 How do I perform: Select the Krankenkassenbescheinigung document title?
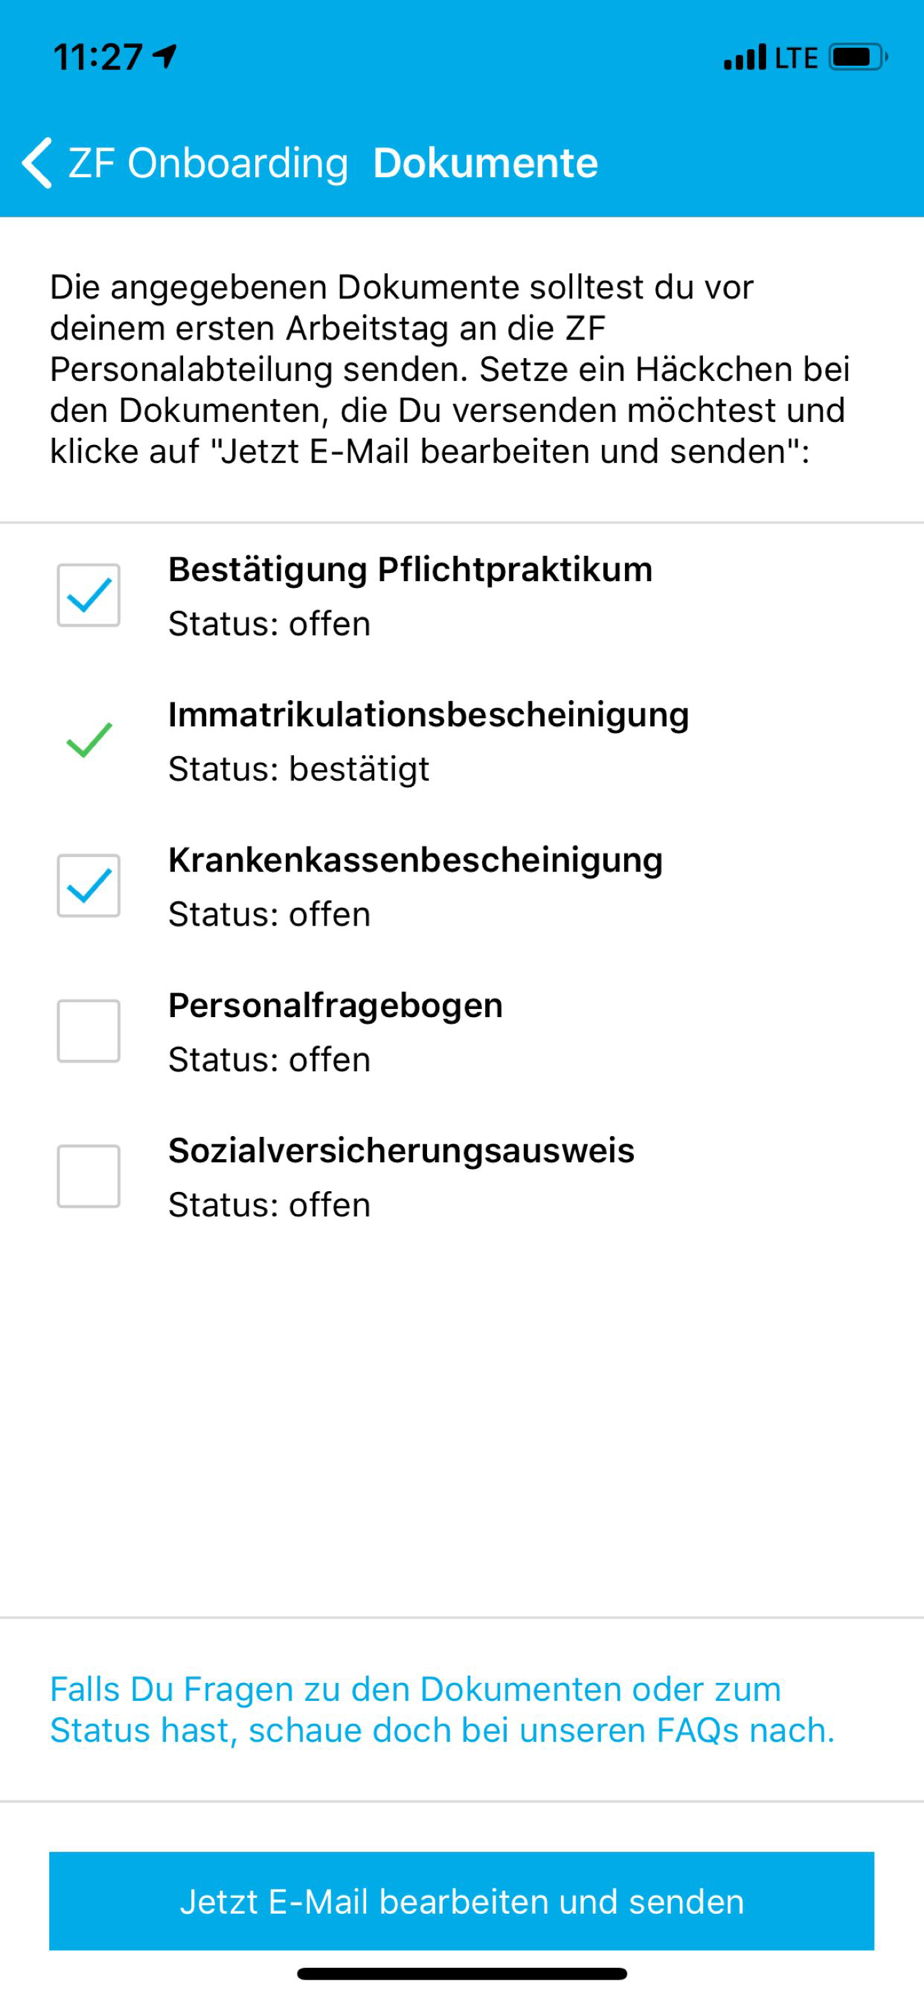(415, 860)
